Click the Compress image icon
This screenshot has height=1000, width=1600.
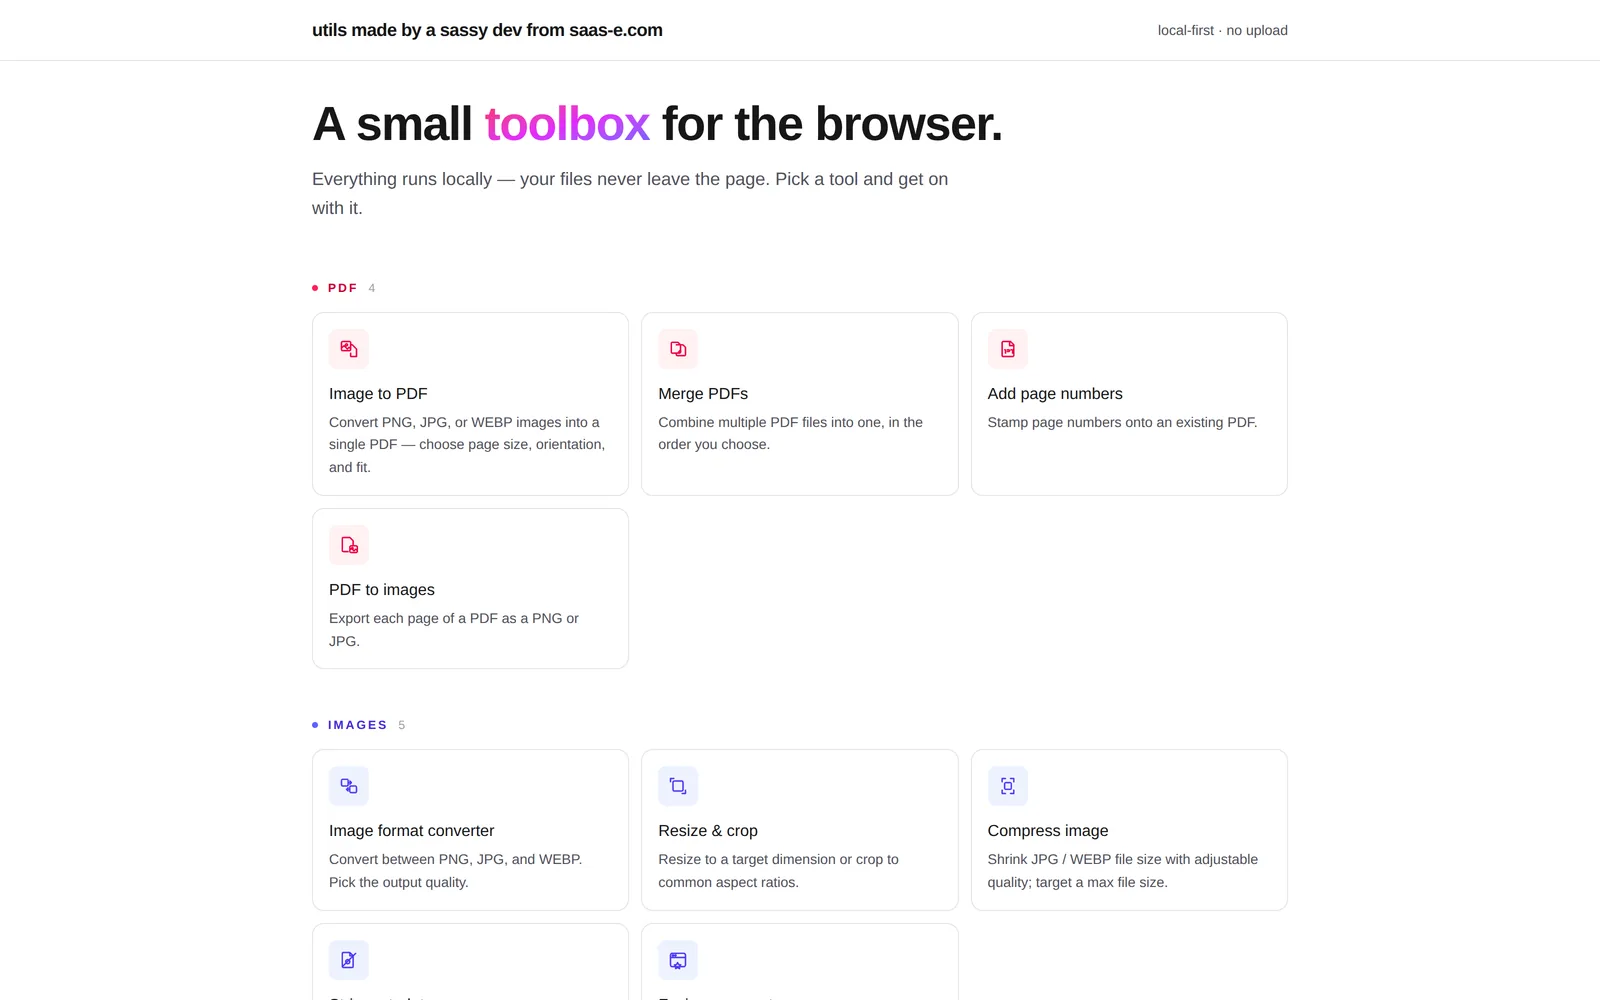pyautogui.click(x=1008, y=786)
